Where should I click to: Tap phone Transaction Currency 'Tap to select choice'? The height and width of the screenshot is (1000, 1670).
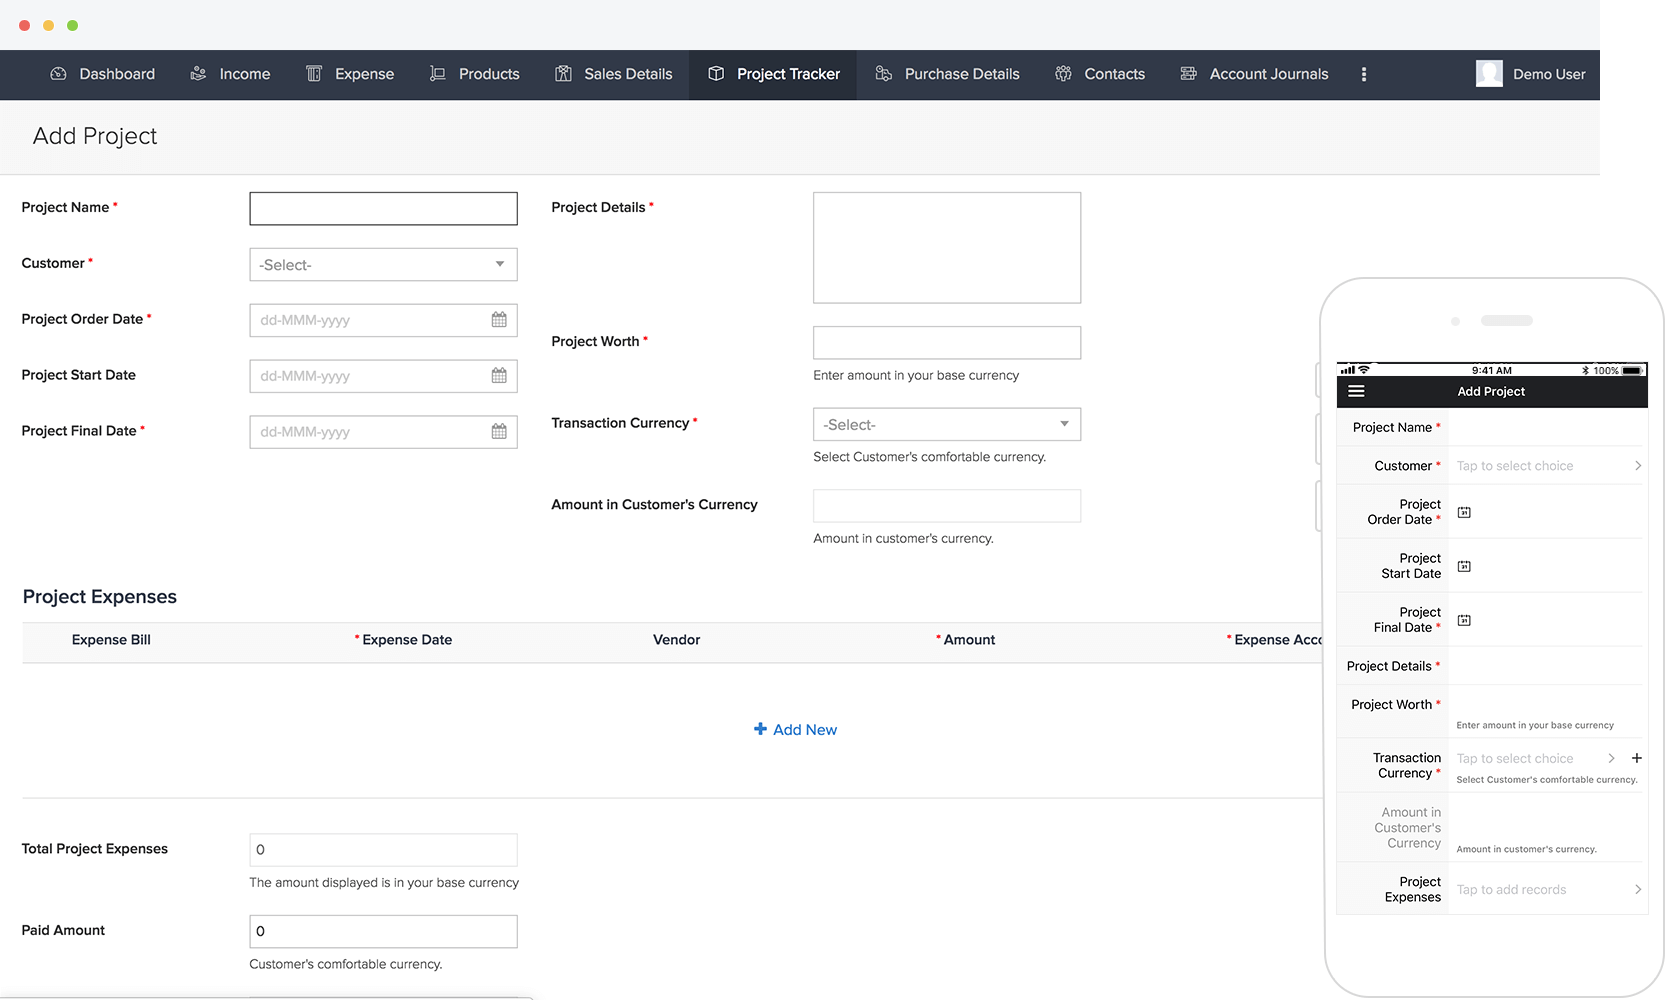pyautogui.click(x=1515, y=759)
